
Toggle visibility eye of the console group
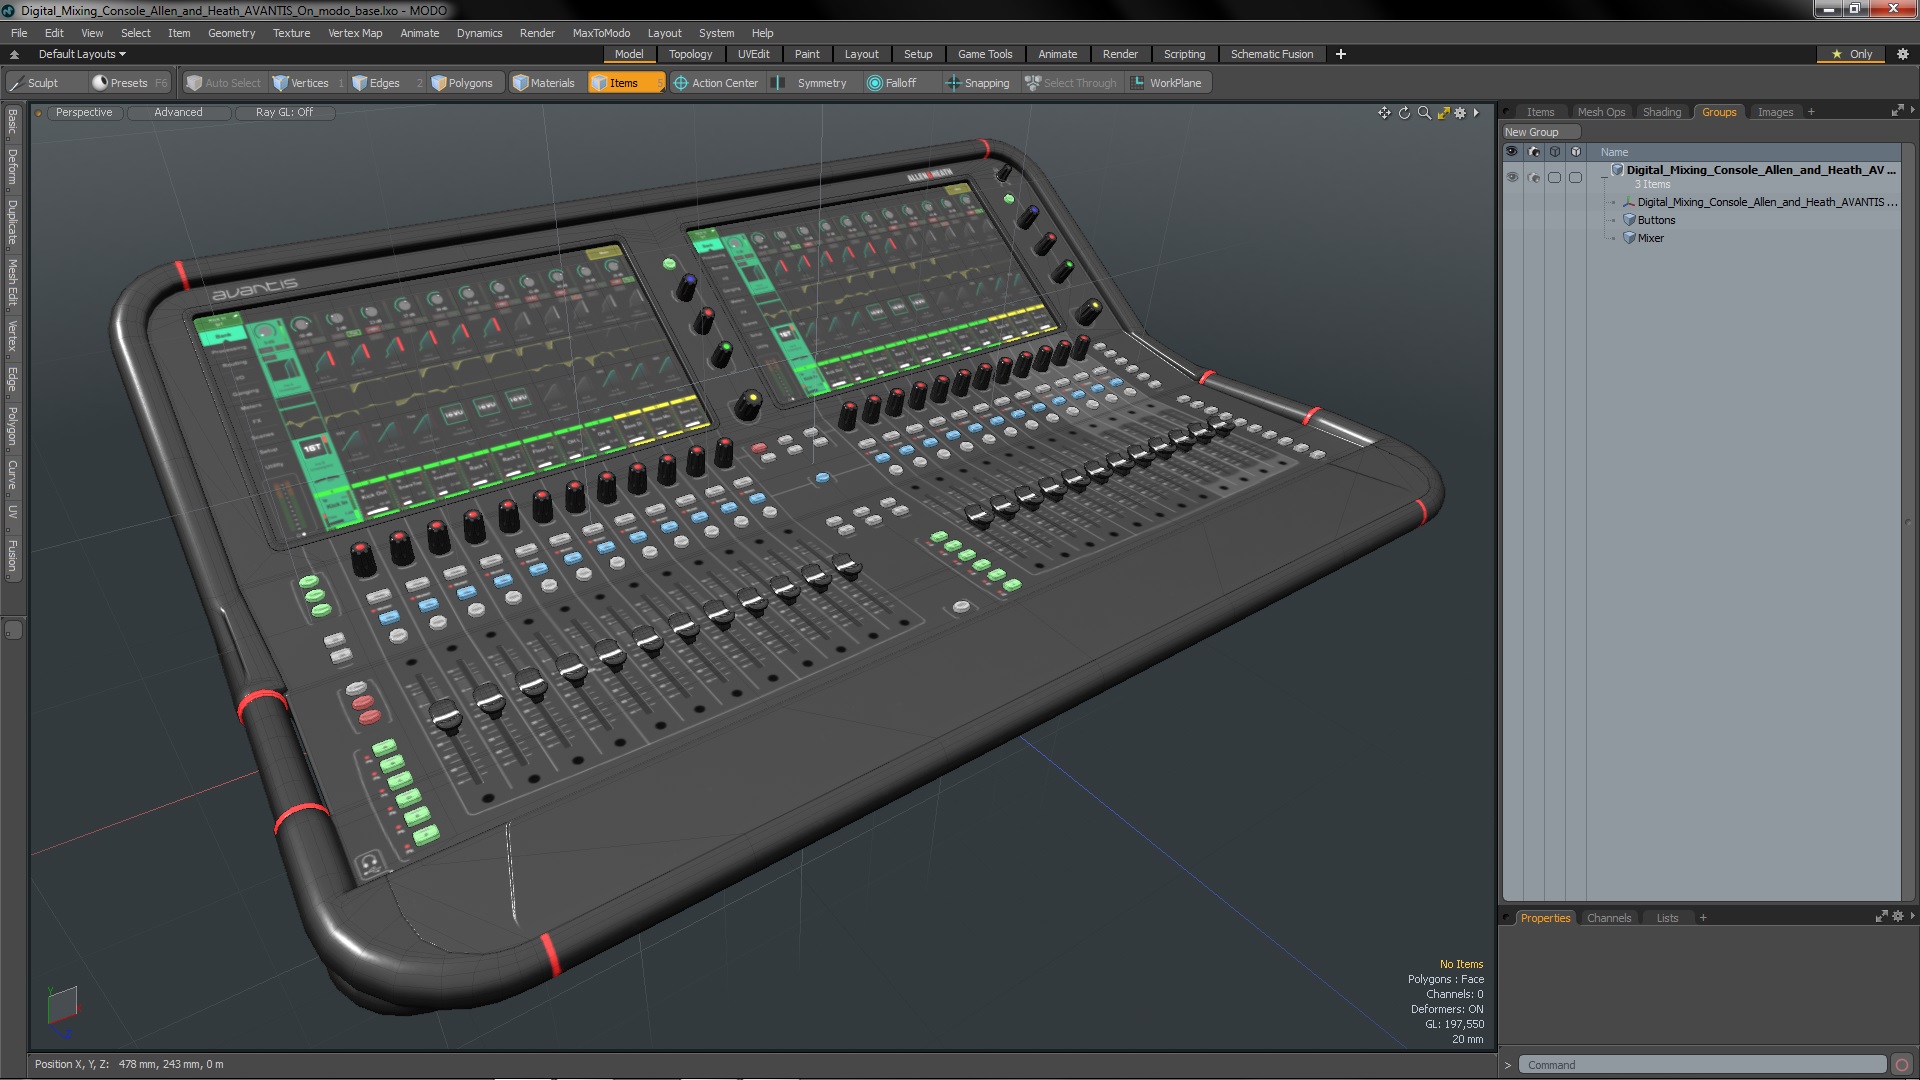(x=1512, y=177)
